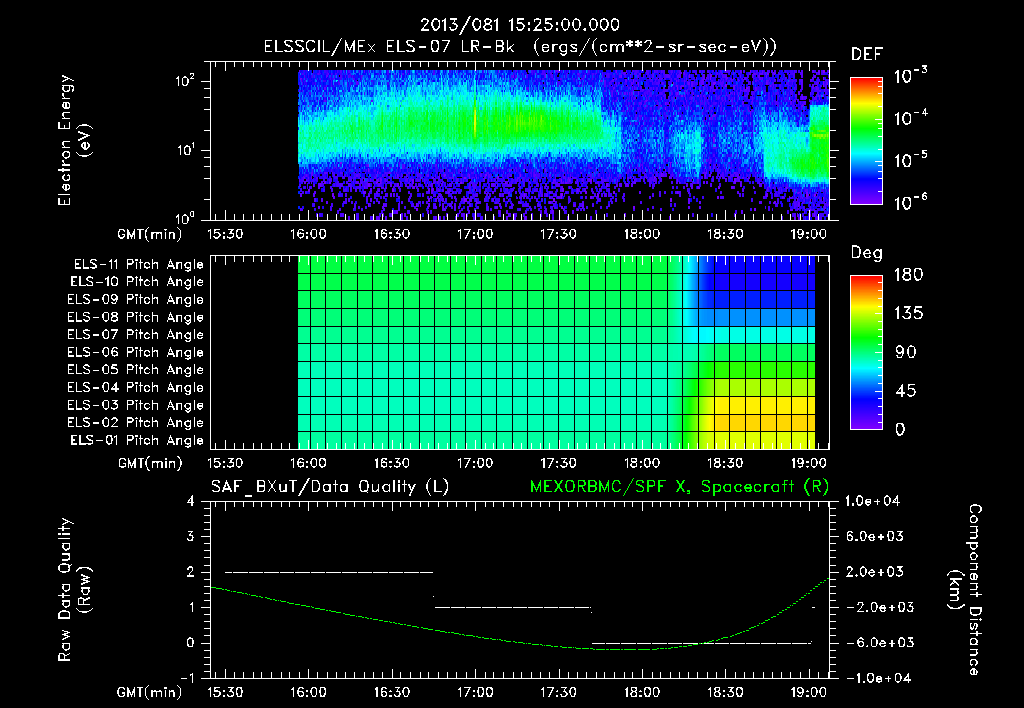Click the 6.0e+03 right-axis value
This screenshot has width=1024, height=708.
[x=875, y=537]
